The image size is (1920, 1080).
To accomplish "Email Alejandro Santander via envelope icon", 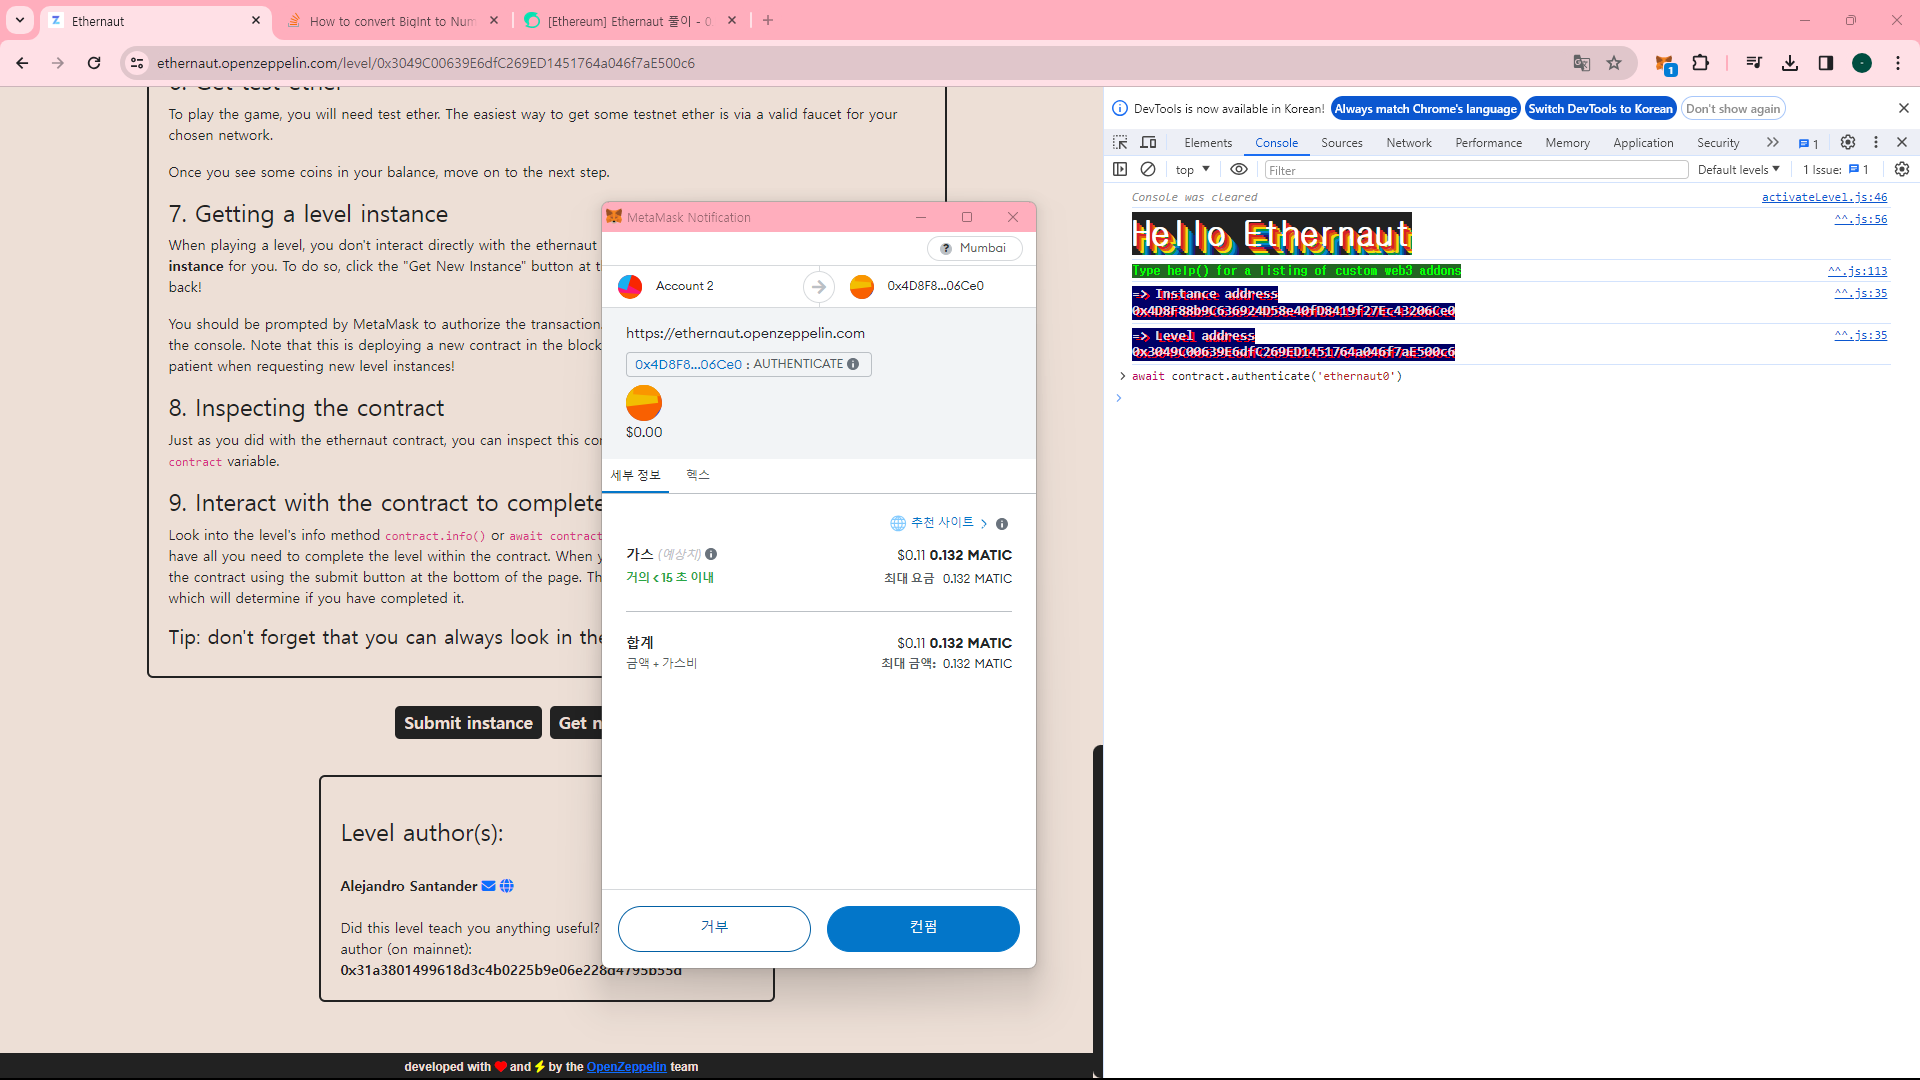I will (x=488, y=886).
